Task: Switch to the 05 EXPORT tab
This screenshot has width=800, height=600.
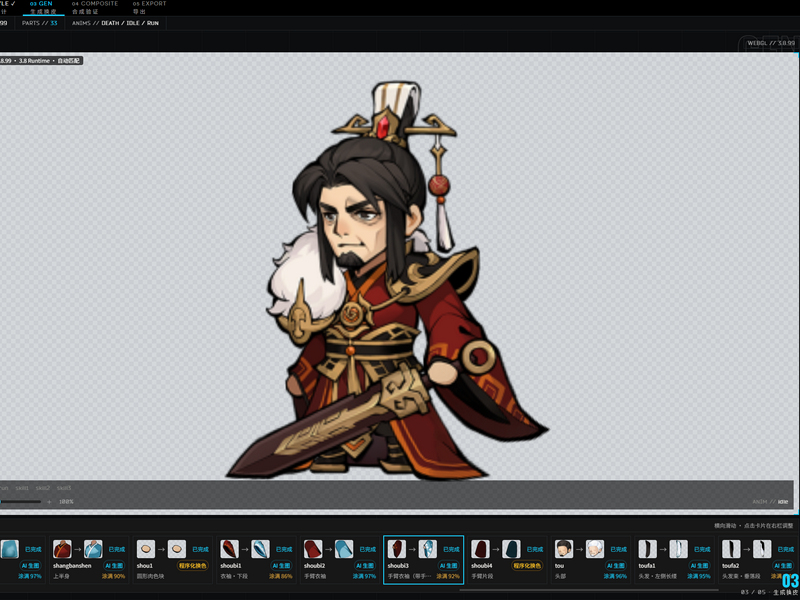Action: pos(149,7)
